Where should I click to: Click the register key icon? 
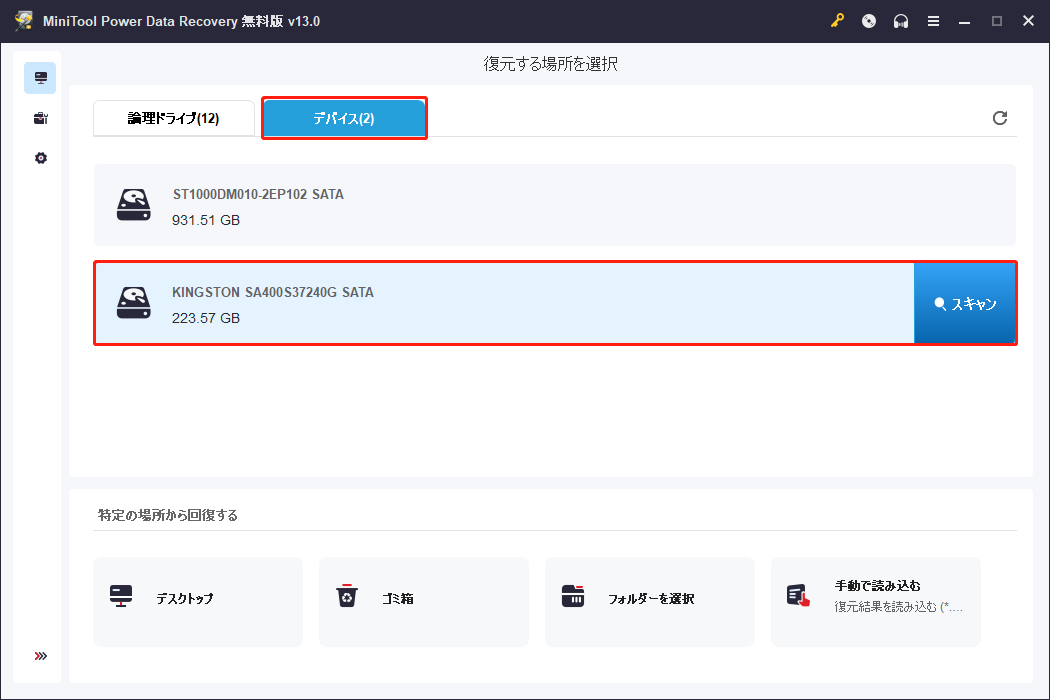point(837,21)
